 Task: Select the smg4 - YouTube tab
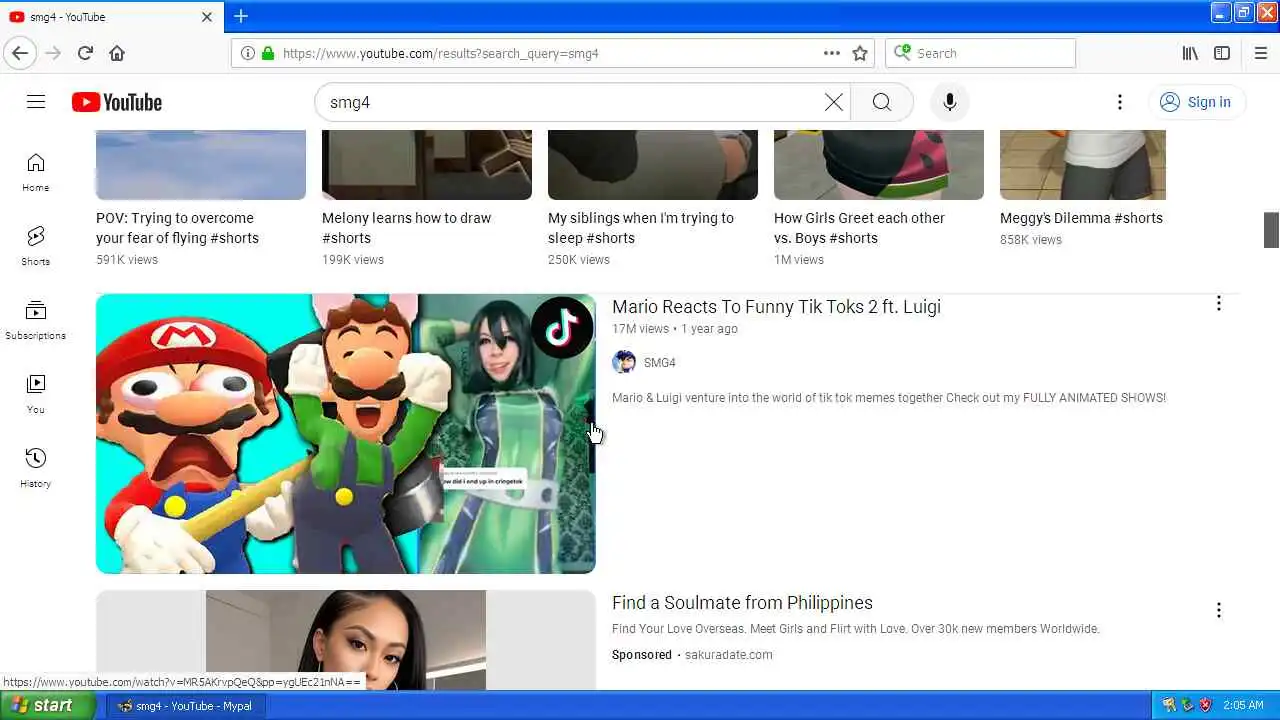[110, 17]
